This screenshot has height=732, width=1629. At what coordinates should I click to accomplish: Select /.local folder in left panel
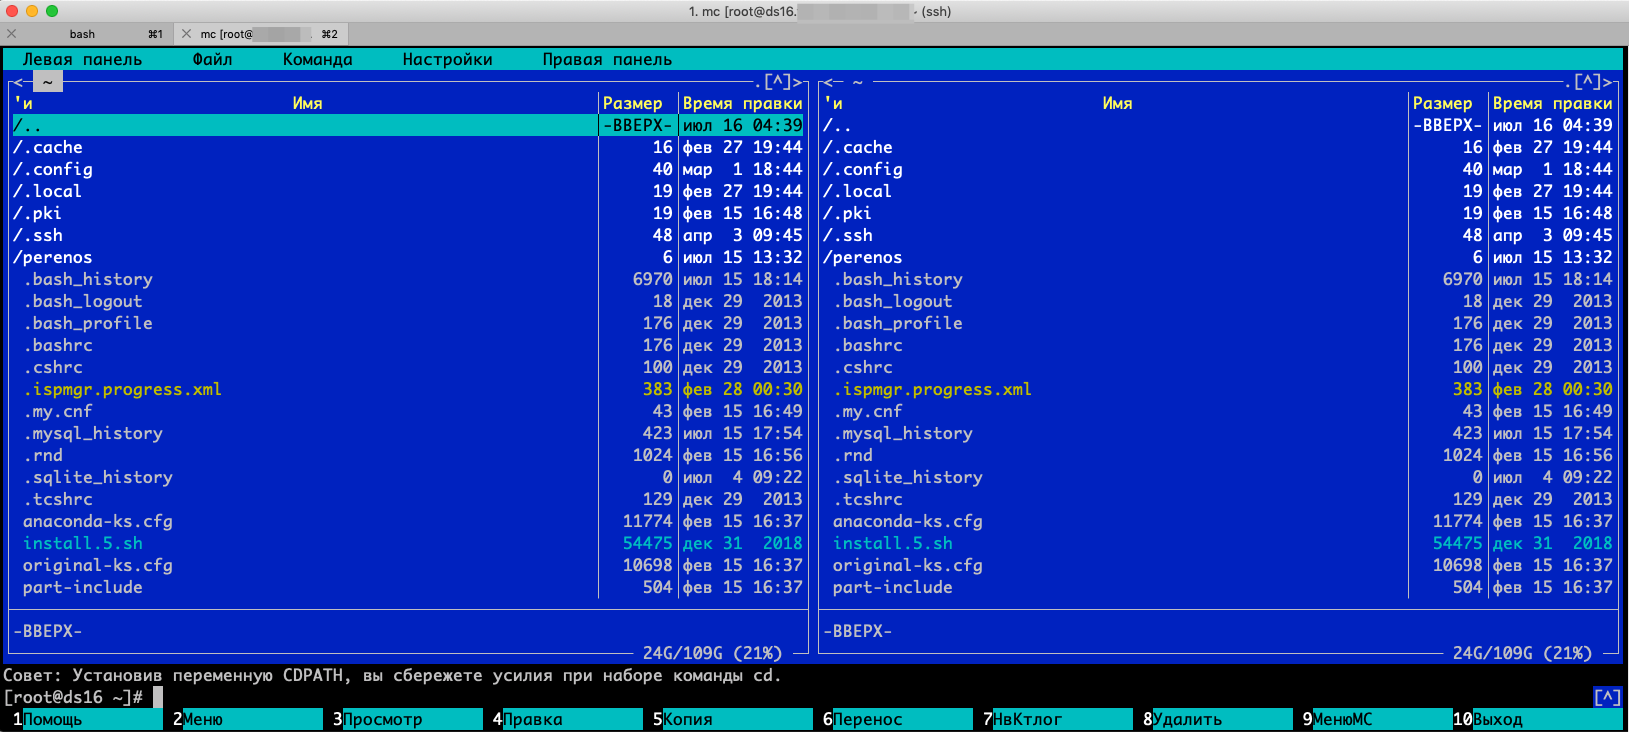[408, 191]
